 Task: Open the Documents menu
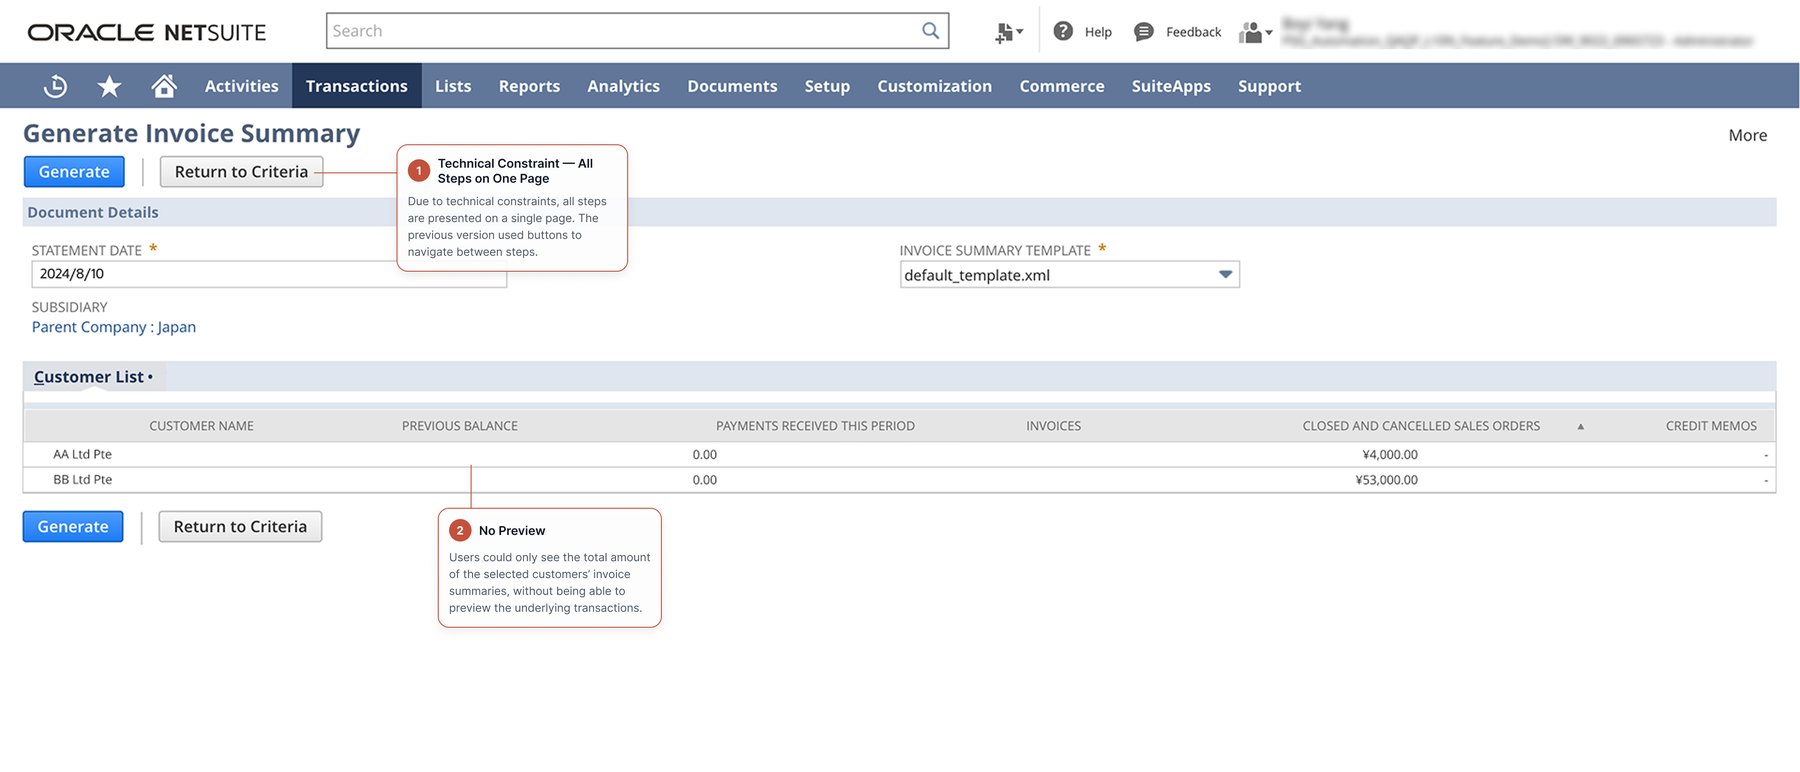[732, 86]
